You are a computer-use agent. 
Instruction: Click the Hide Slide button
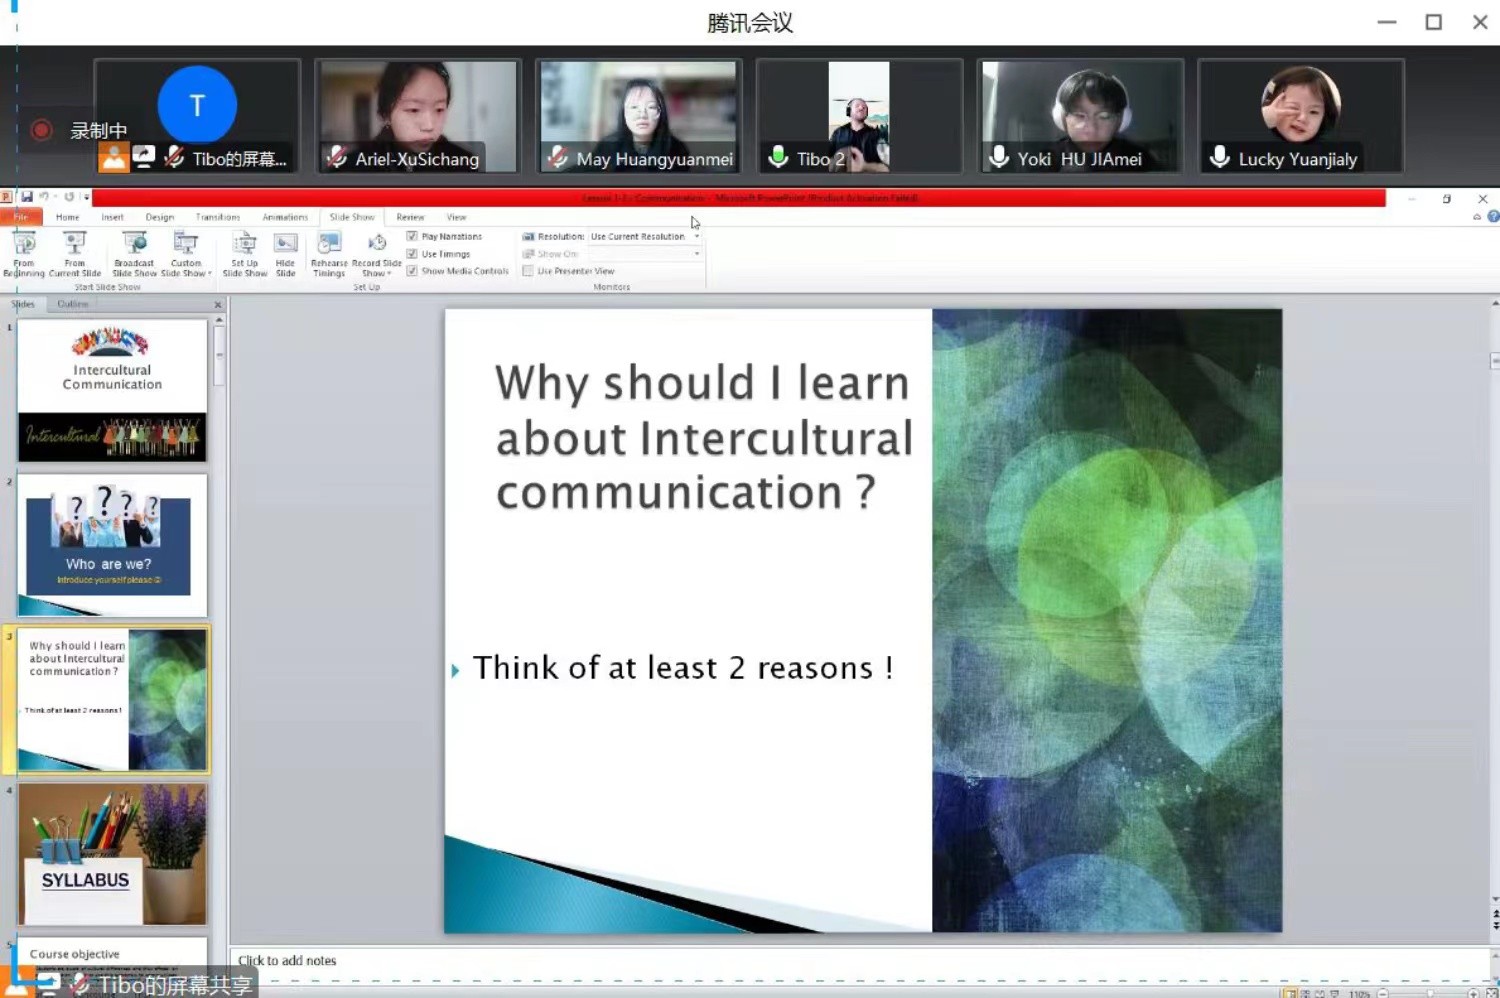(286, 254)
